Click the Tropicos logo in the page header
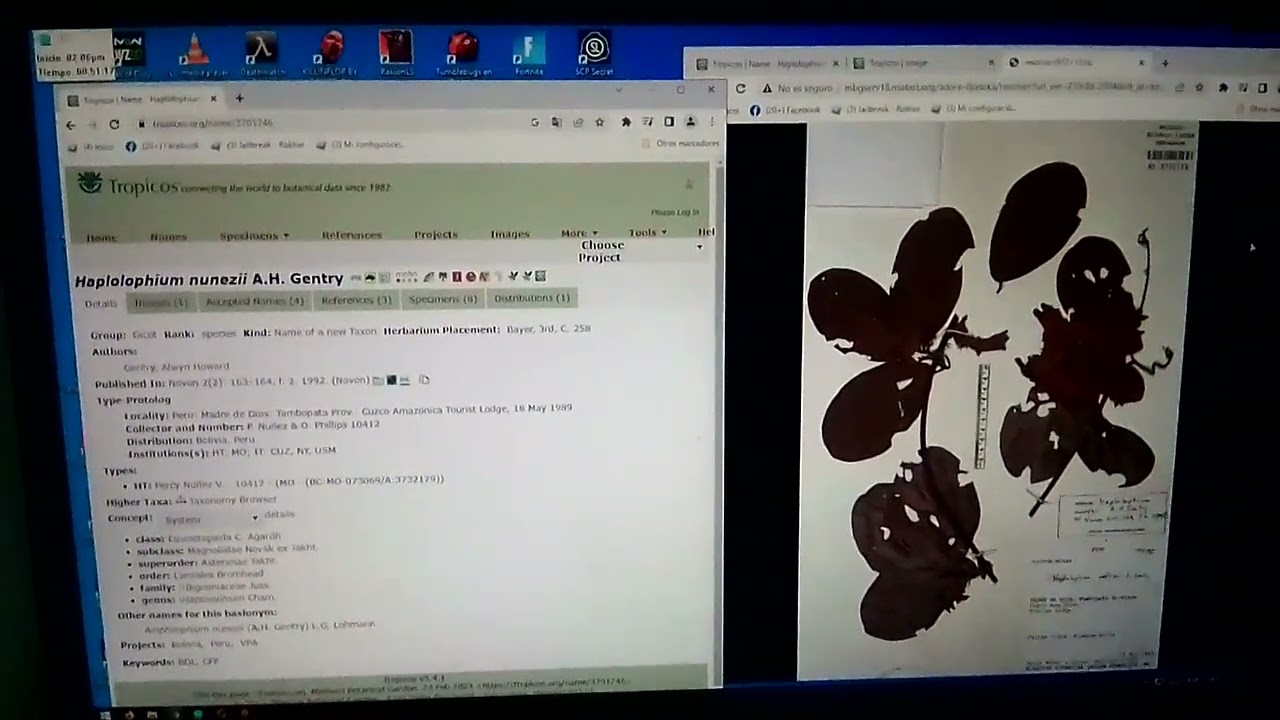 coord(129,186)
